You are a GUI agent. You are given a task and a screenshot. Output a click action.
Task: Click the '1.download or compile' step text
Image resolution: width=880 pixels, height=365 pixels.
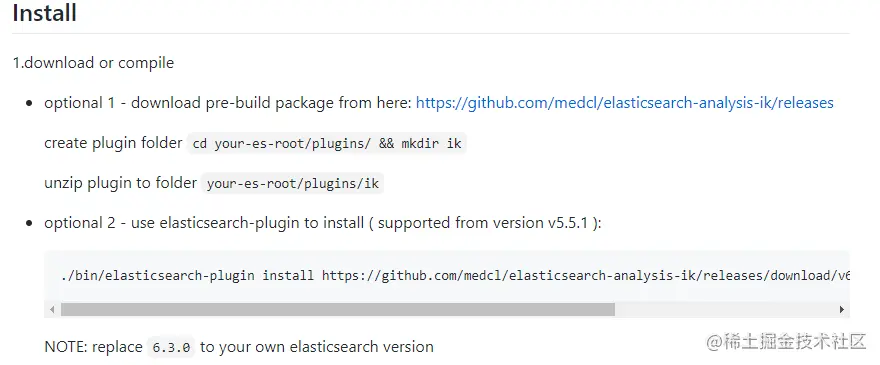pos(93,63)
